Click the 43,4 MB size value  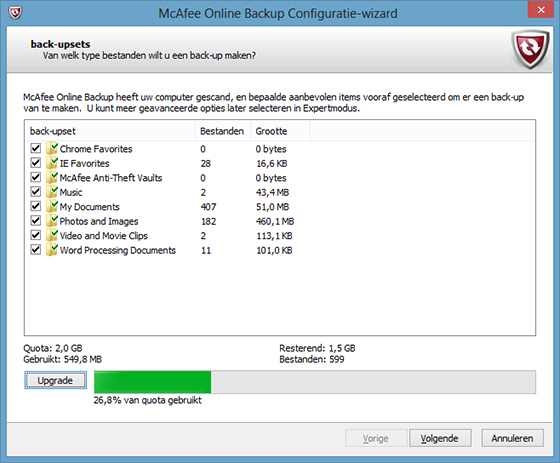click(272, 193)
